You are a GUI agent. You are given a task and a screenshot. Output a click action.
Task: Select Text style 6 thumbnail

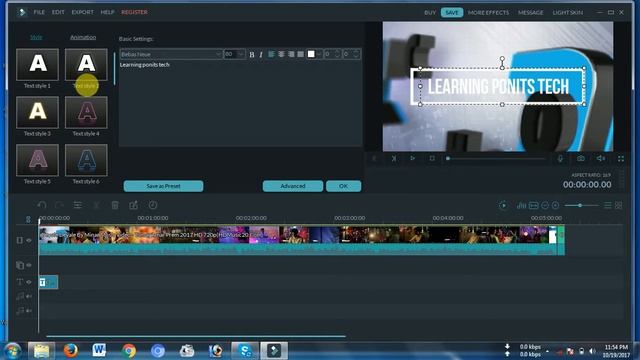pyautogui.click(x=86, y=160)
